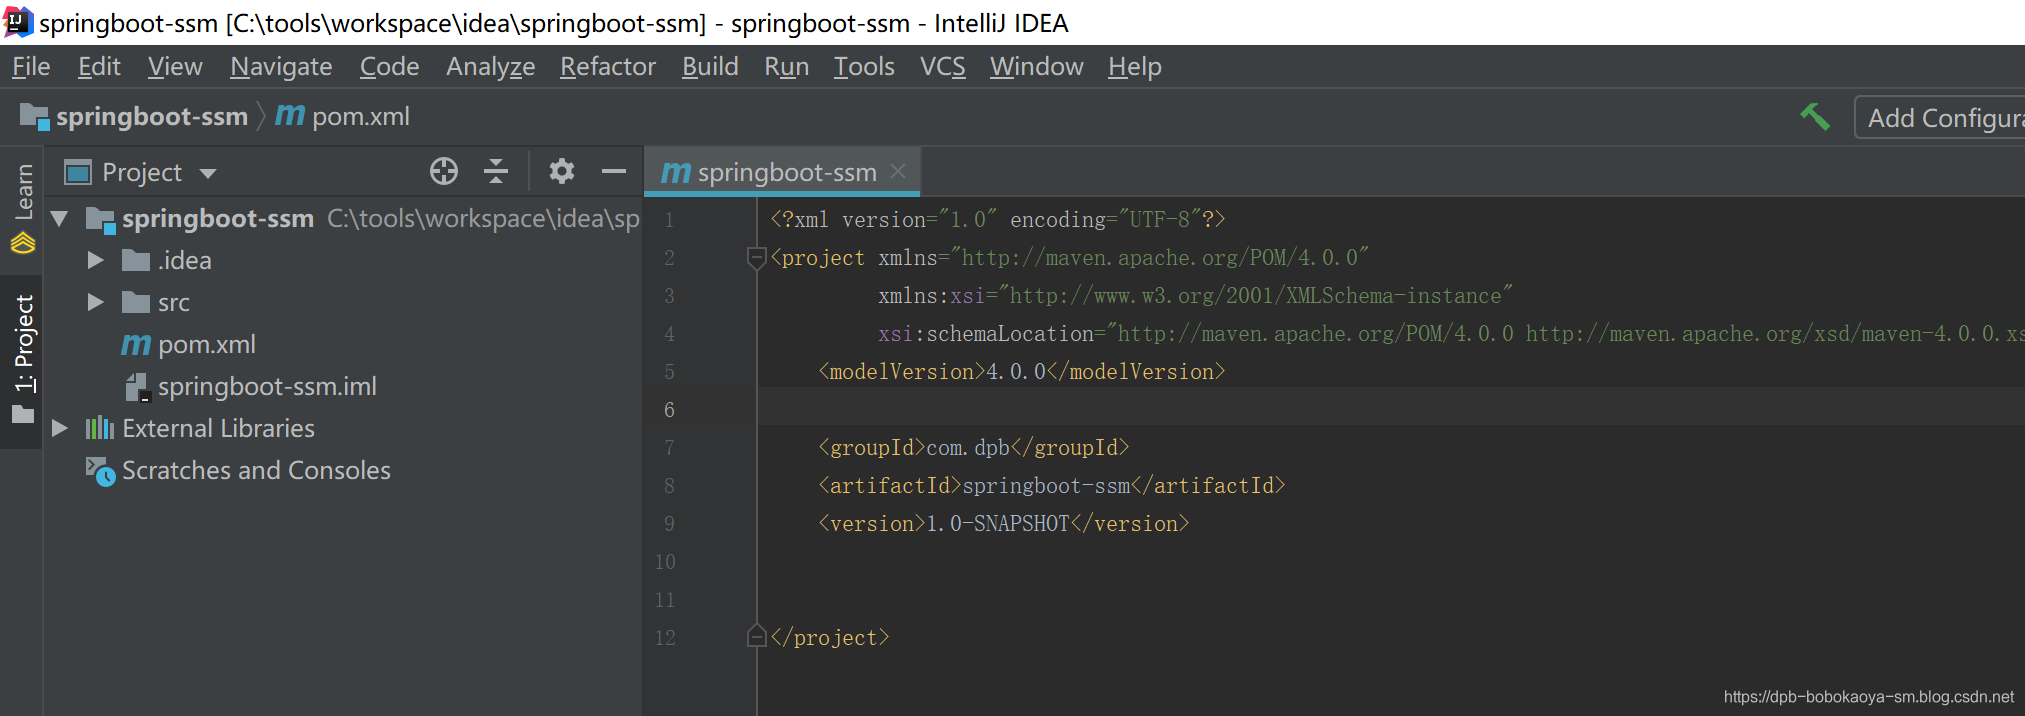Expand the External Libraries node
2025x716 pixels.
click(x=60, y=428)
